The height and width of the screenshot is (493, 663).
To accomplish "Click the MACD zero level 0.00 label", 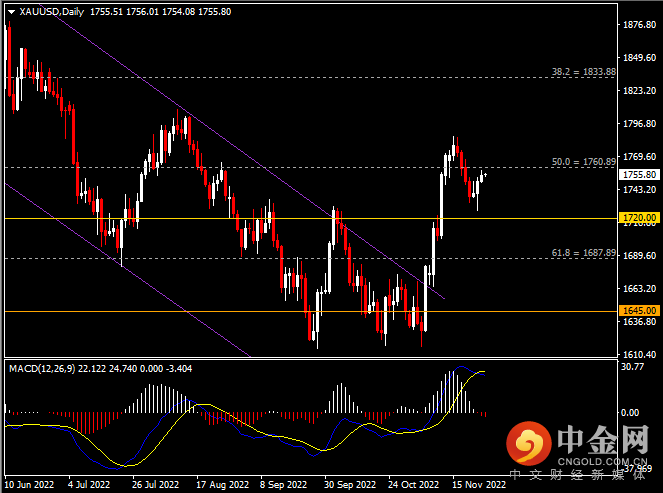I will (x=630, y=412).
